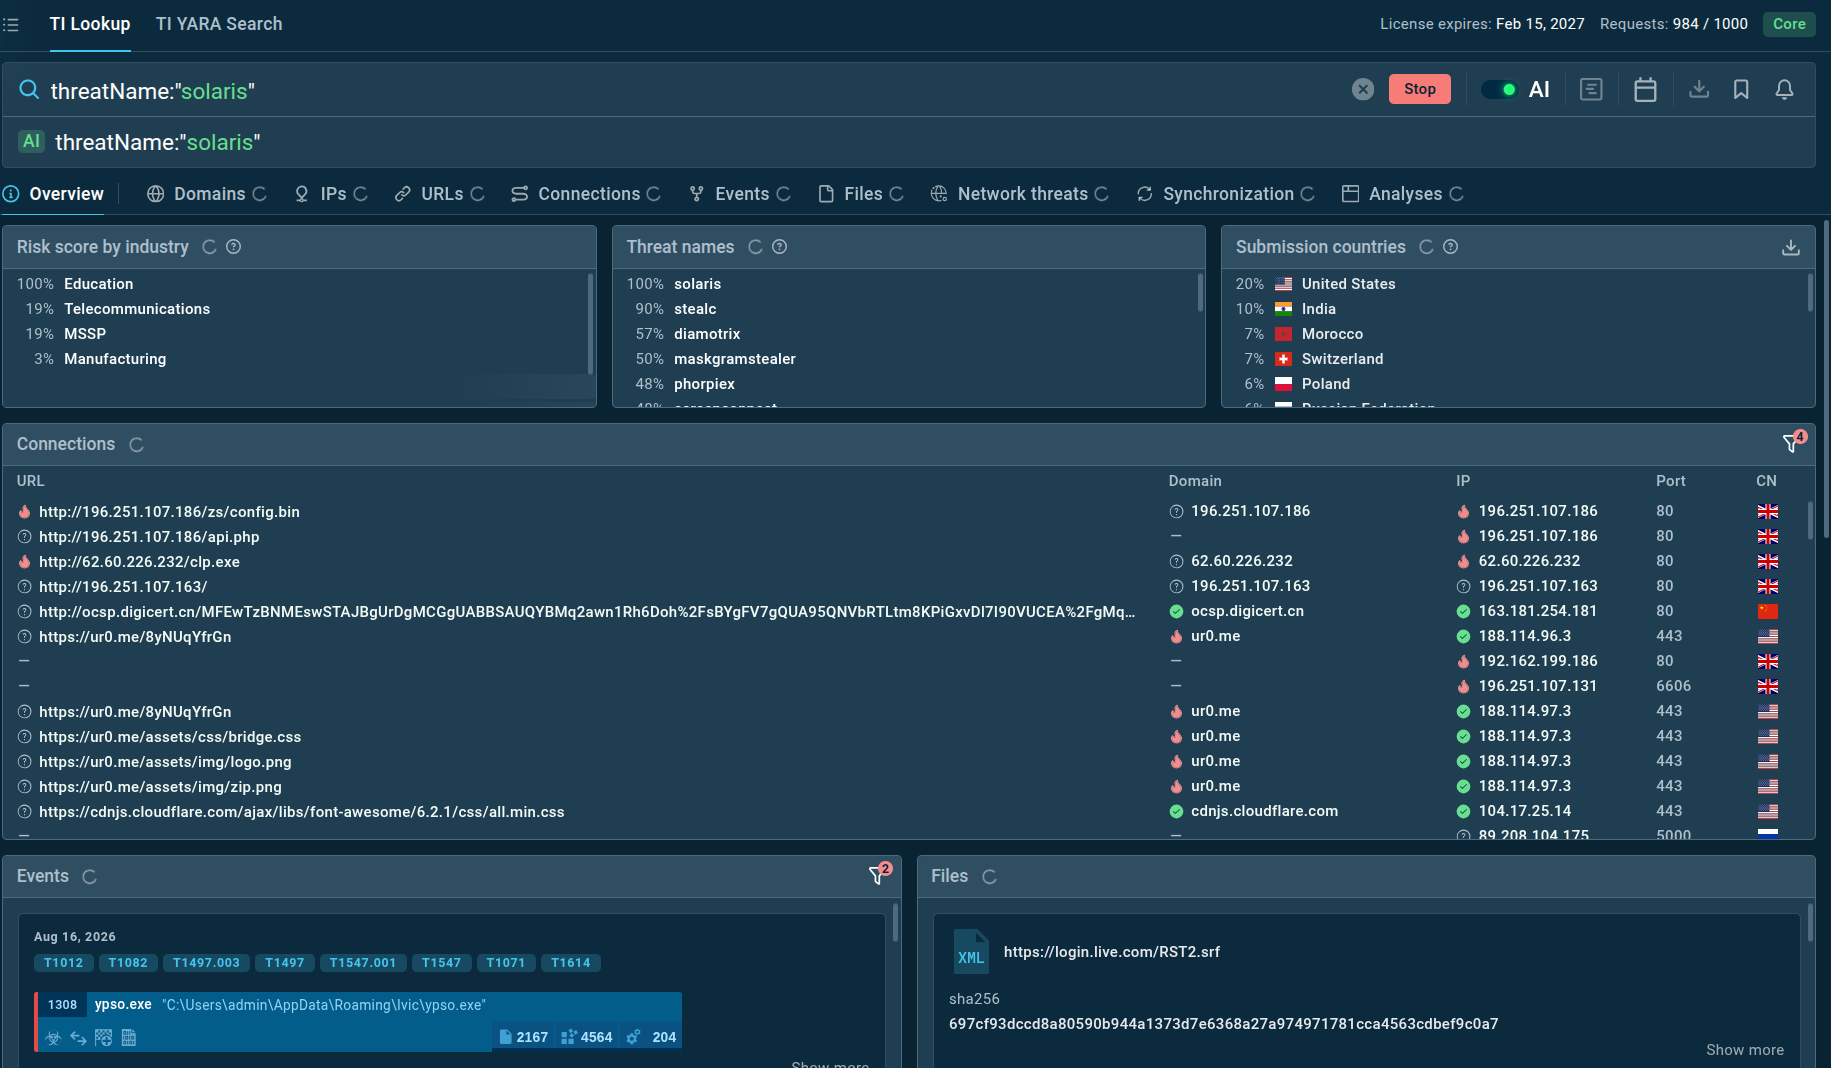Select the ocsp.digicert.cn domain
1831x1068 pixels.
[x=1247, y=611]
